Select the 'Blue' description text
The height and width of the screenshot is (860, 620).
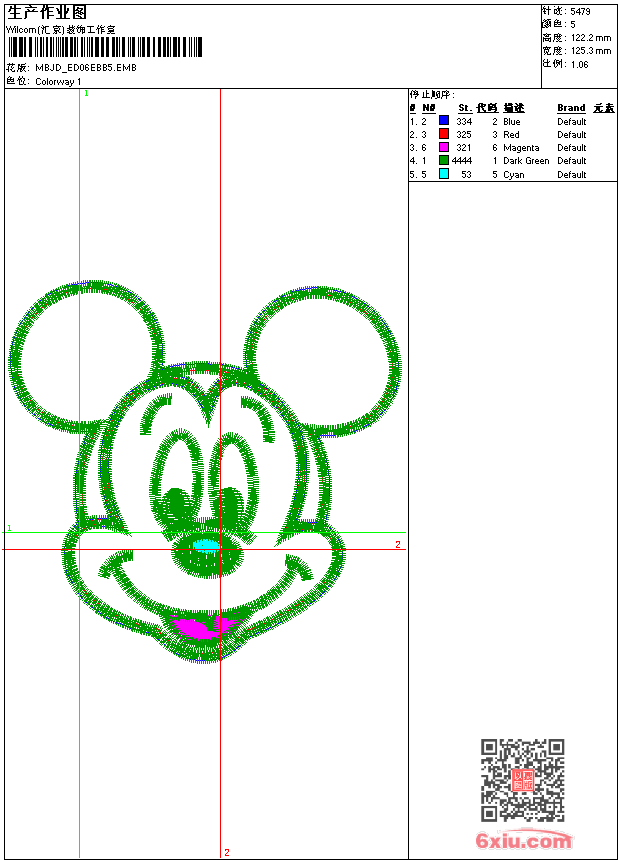(x=511, y=122)
